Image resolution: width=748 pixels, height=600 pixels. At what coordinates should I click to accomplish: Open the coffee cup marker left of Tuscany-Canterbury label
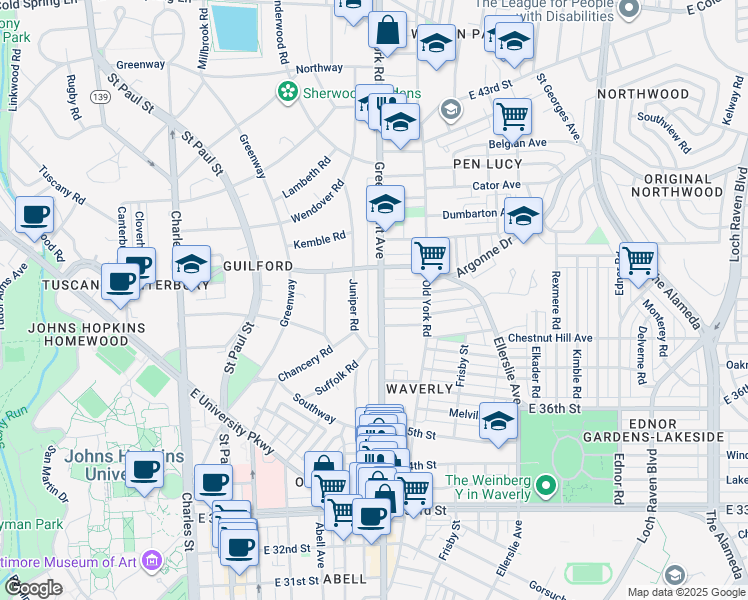click(x=121, y=281)
